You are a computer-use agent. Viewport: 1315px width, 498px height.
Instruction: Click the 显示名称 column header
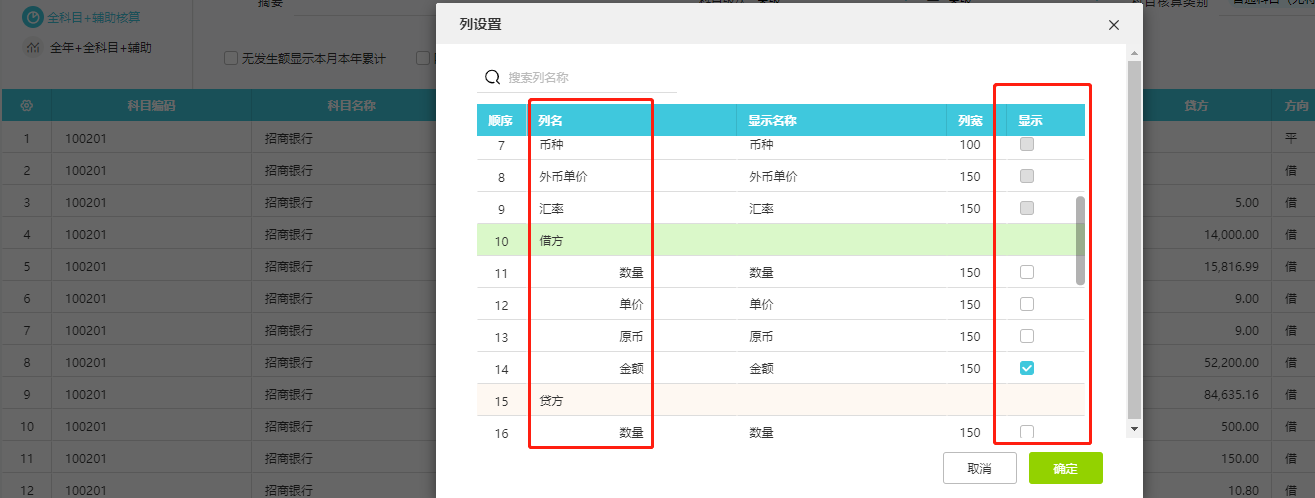click(x=842, y=120)
